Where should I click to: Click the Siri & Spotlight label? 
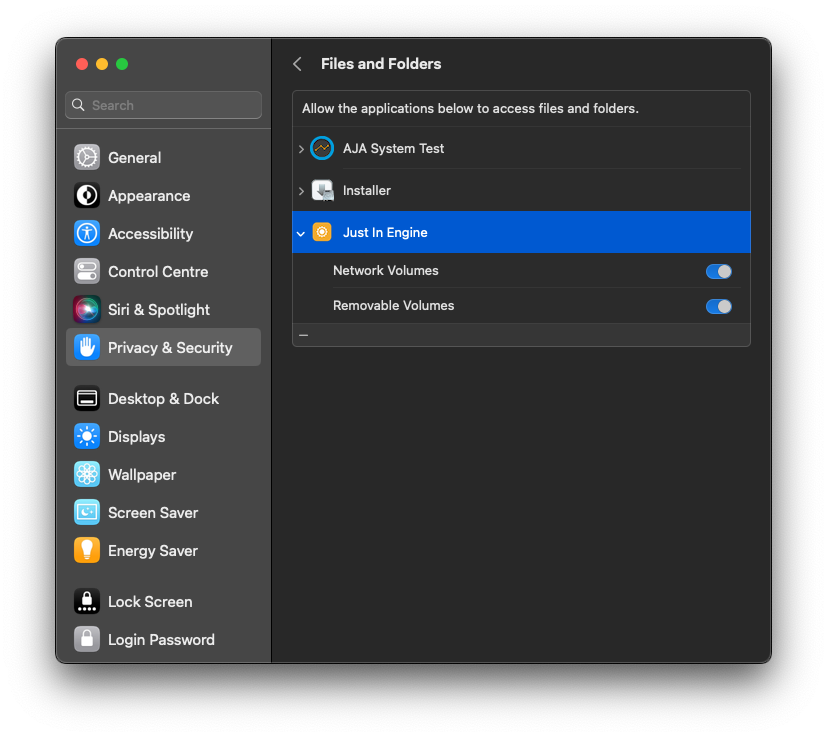(159, 309)
